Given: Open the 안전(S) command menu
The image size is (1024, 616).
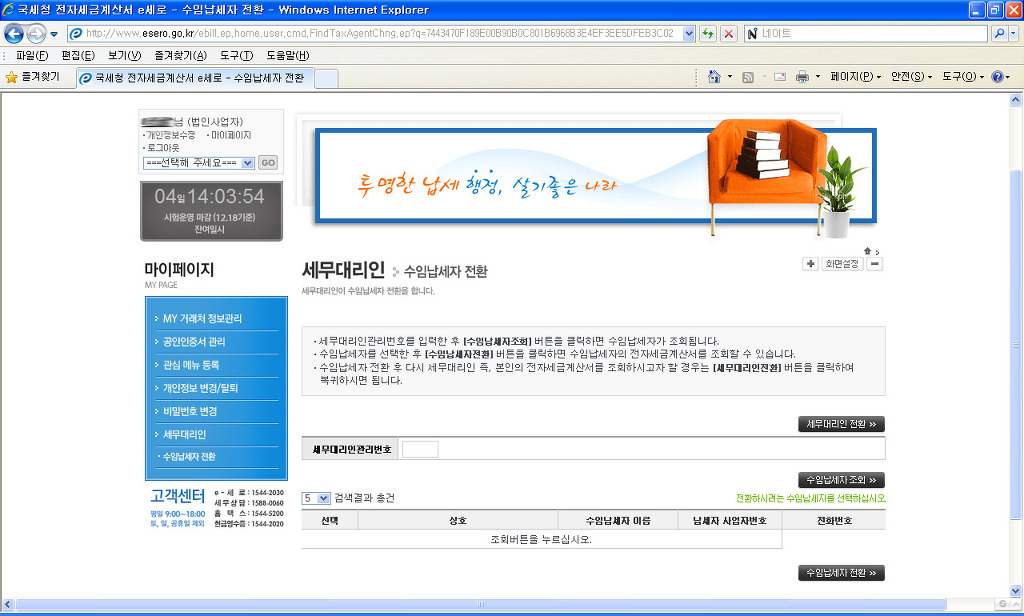Looking at the screenshot, I should click(x=912, y=77).
